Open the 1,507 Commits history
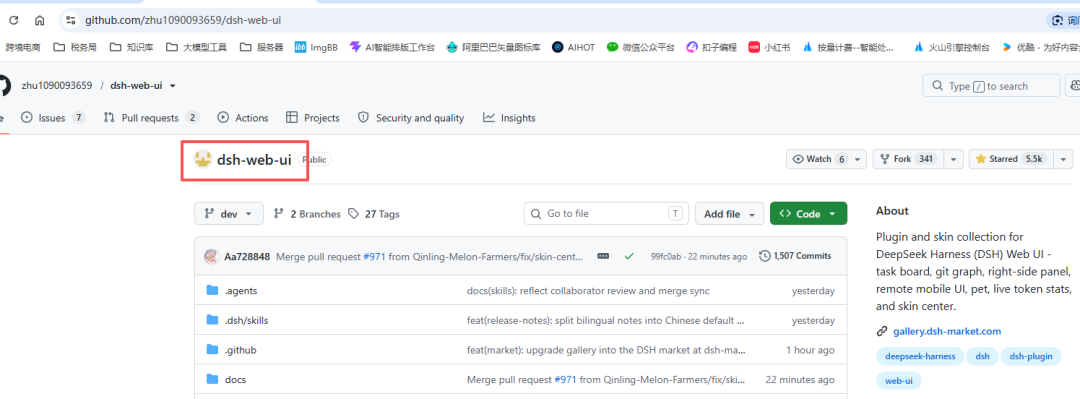 tap(795, 256)
